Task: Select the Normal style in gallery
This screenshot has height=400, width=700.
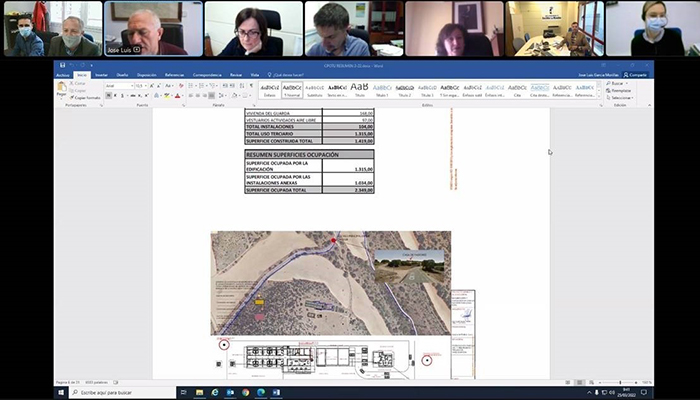Action: 292,89
